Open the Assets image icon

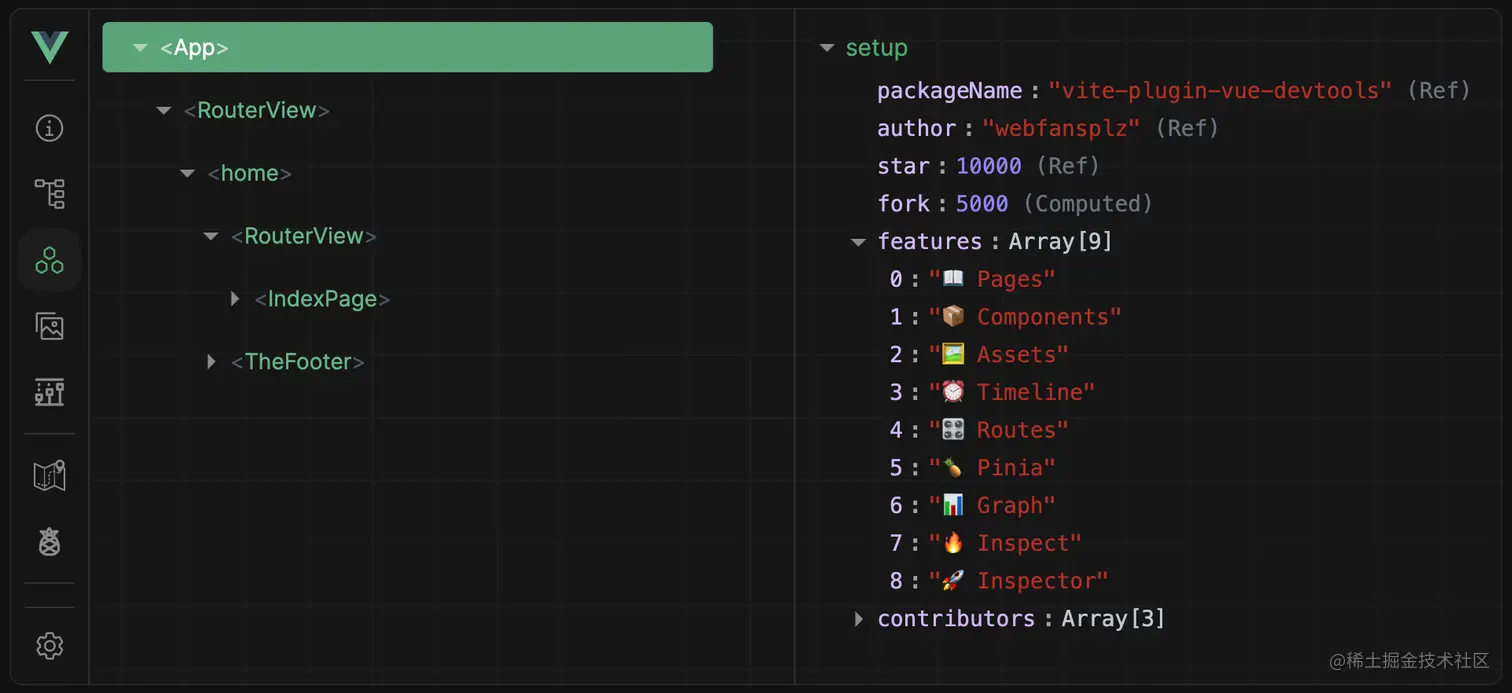coord(49,326)
